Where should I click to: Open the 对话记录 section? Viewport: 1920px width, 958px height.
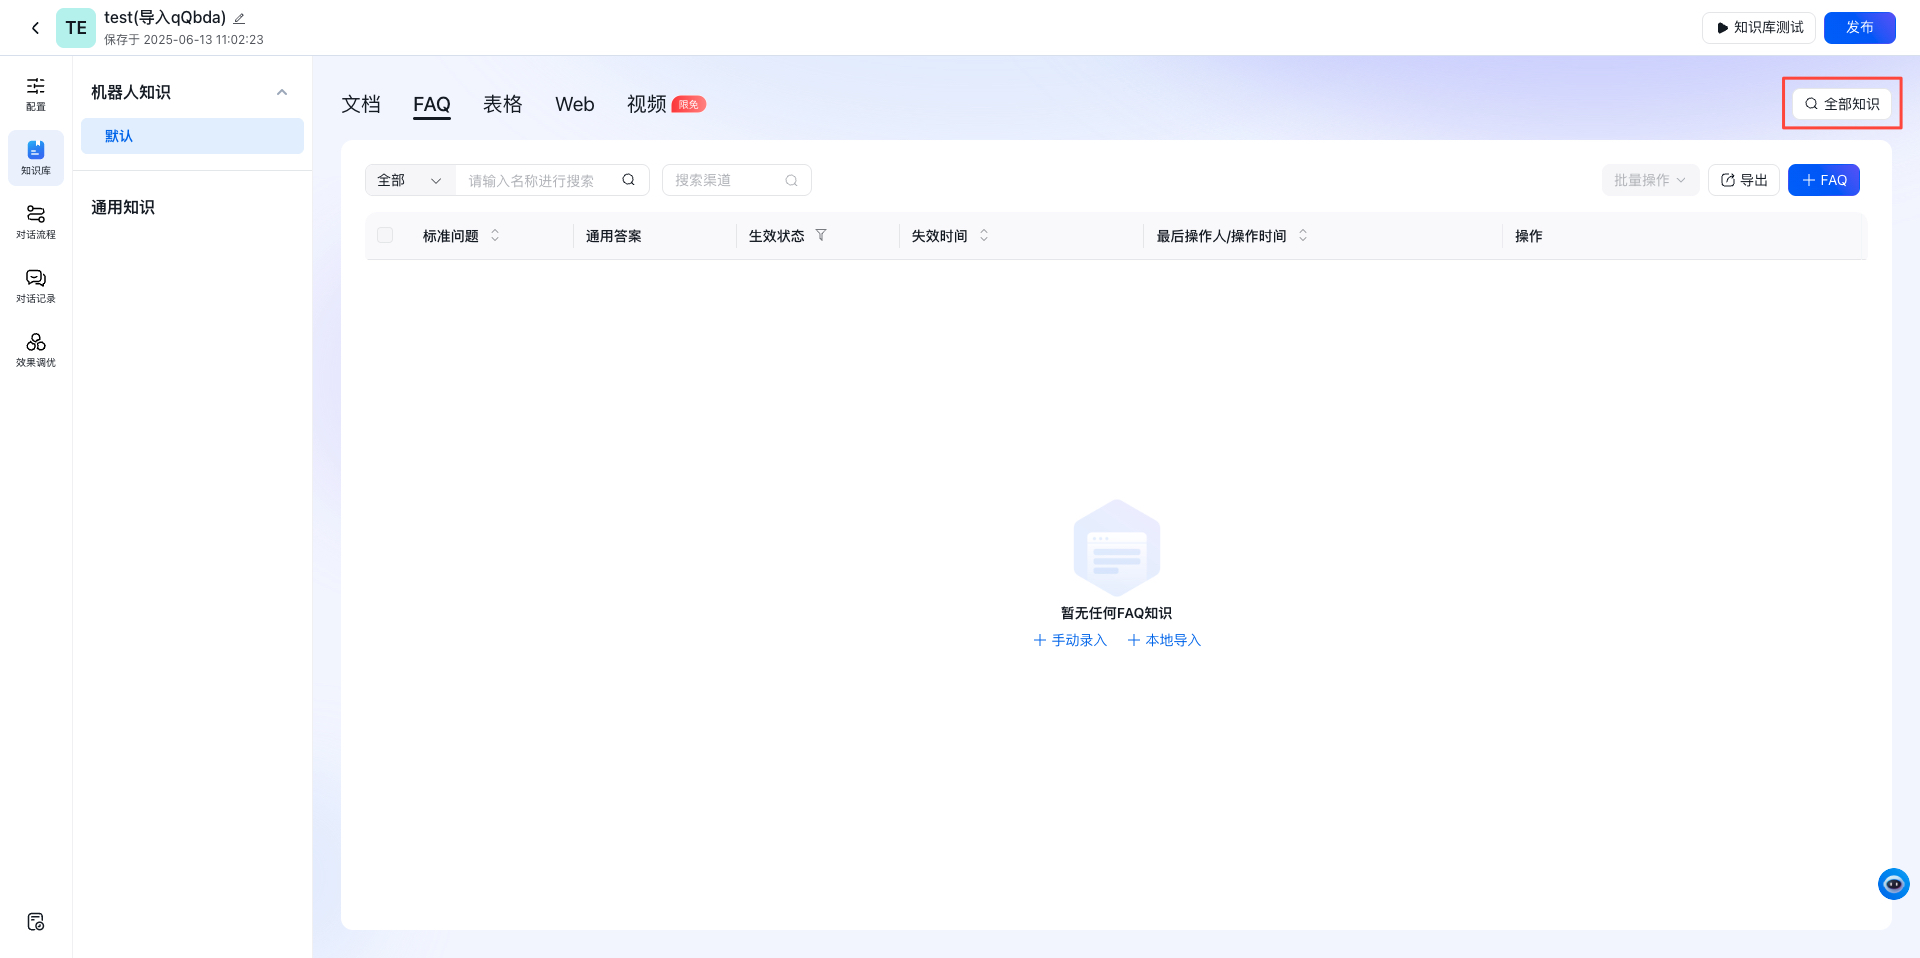pos(36,287)
